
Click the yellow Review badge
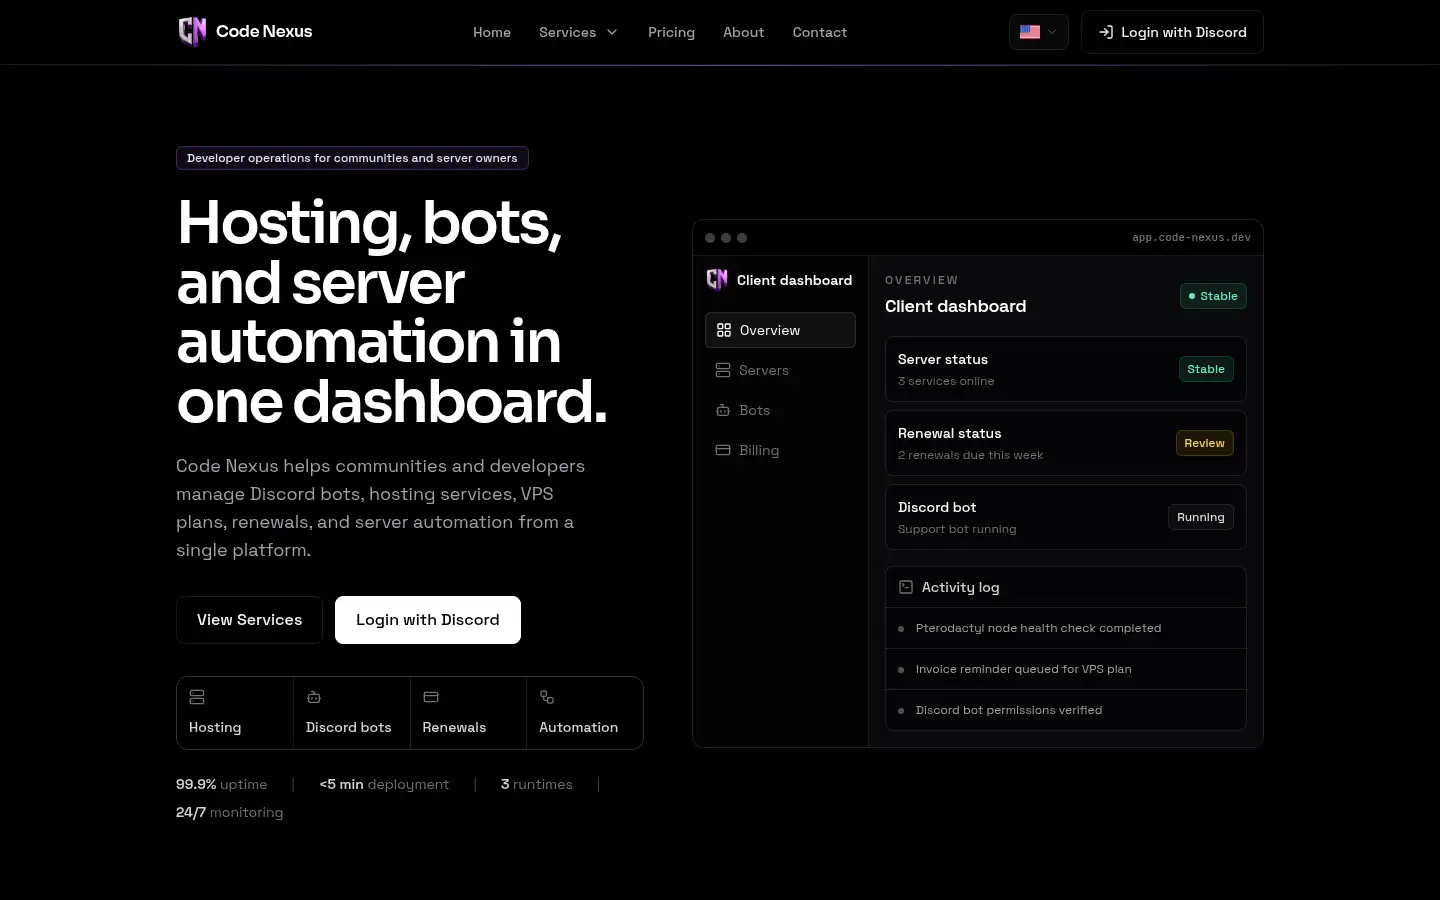pos(1205,443)
